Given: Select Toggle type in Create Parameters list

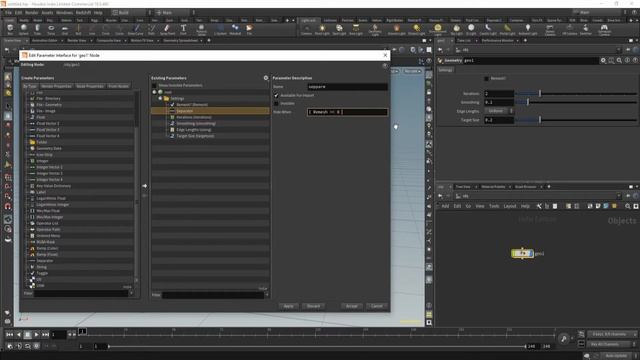Looking at the screenshot, I should pos(42,273).
